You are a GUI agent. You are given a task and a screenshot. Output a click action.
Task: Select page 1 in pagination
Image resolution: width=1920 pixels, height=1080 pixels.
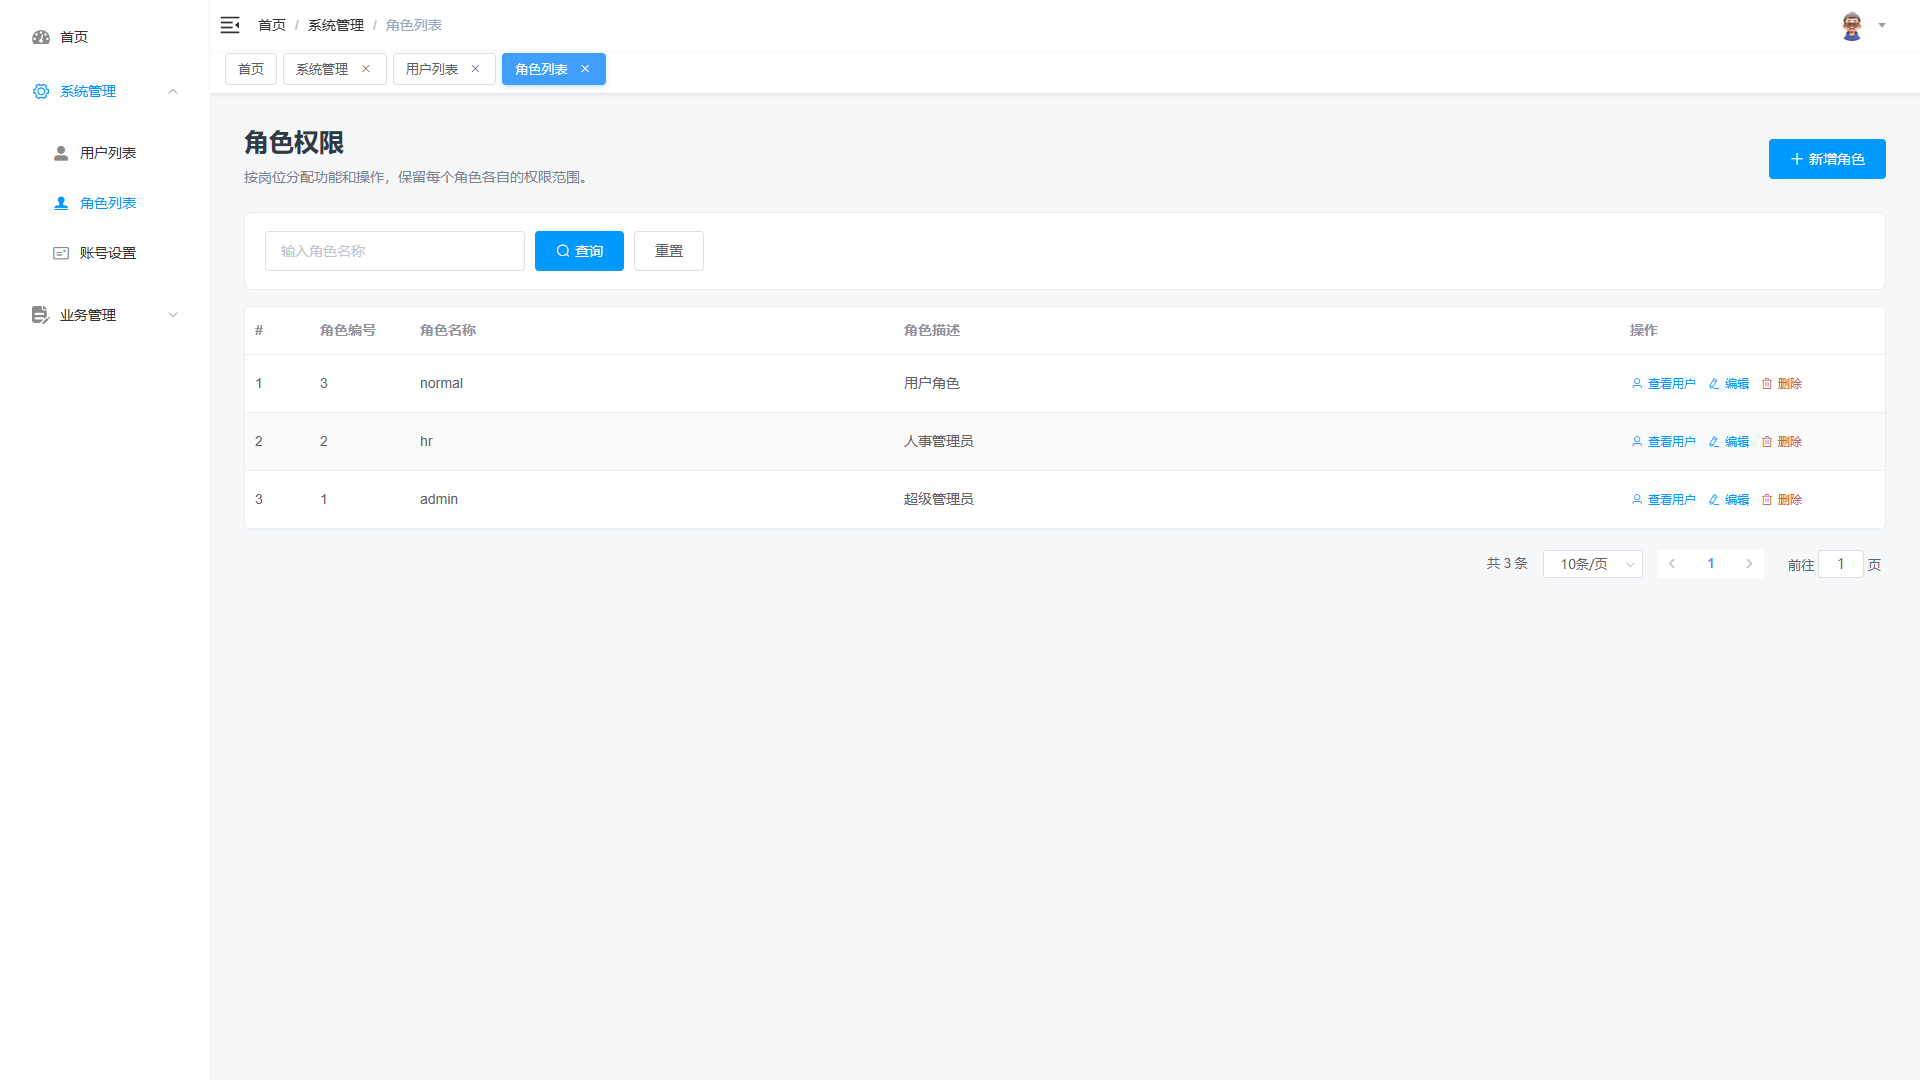coord(1711,564)
